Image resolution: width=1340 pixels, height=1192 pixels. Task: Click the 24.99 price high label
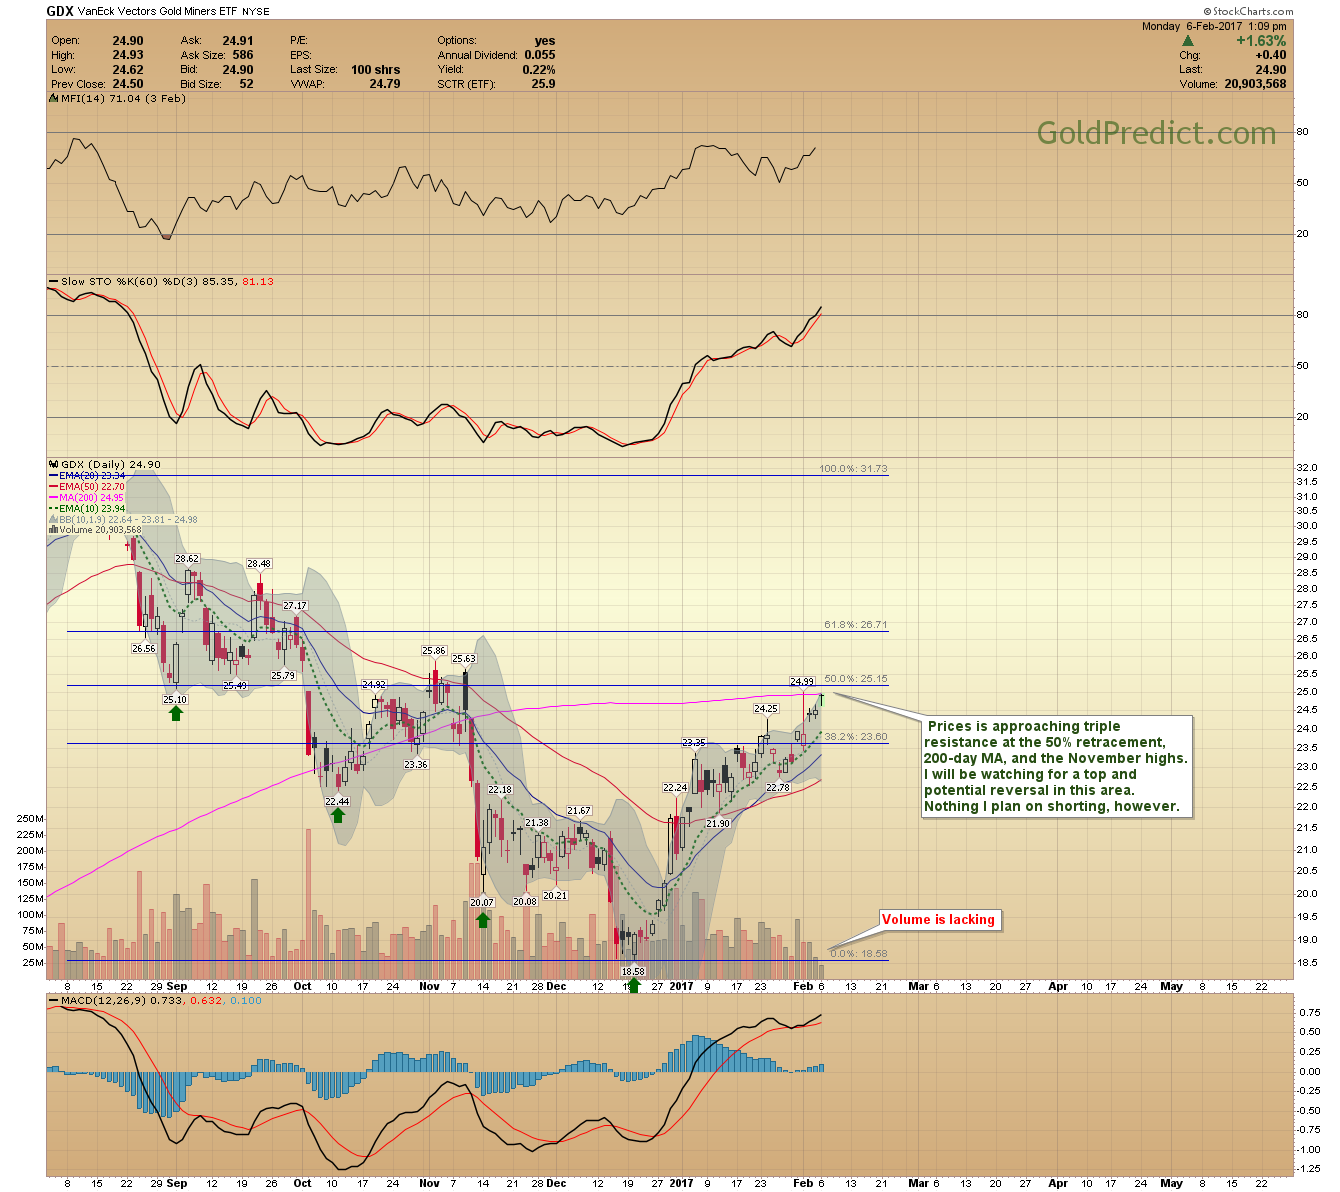point(802,681)
